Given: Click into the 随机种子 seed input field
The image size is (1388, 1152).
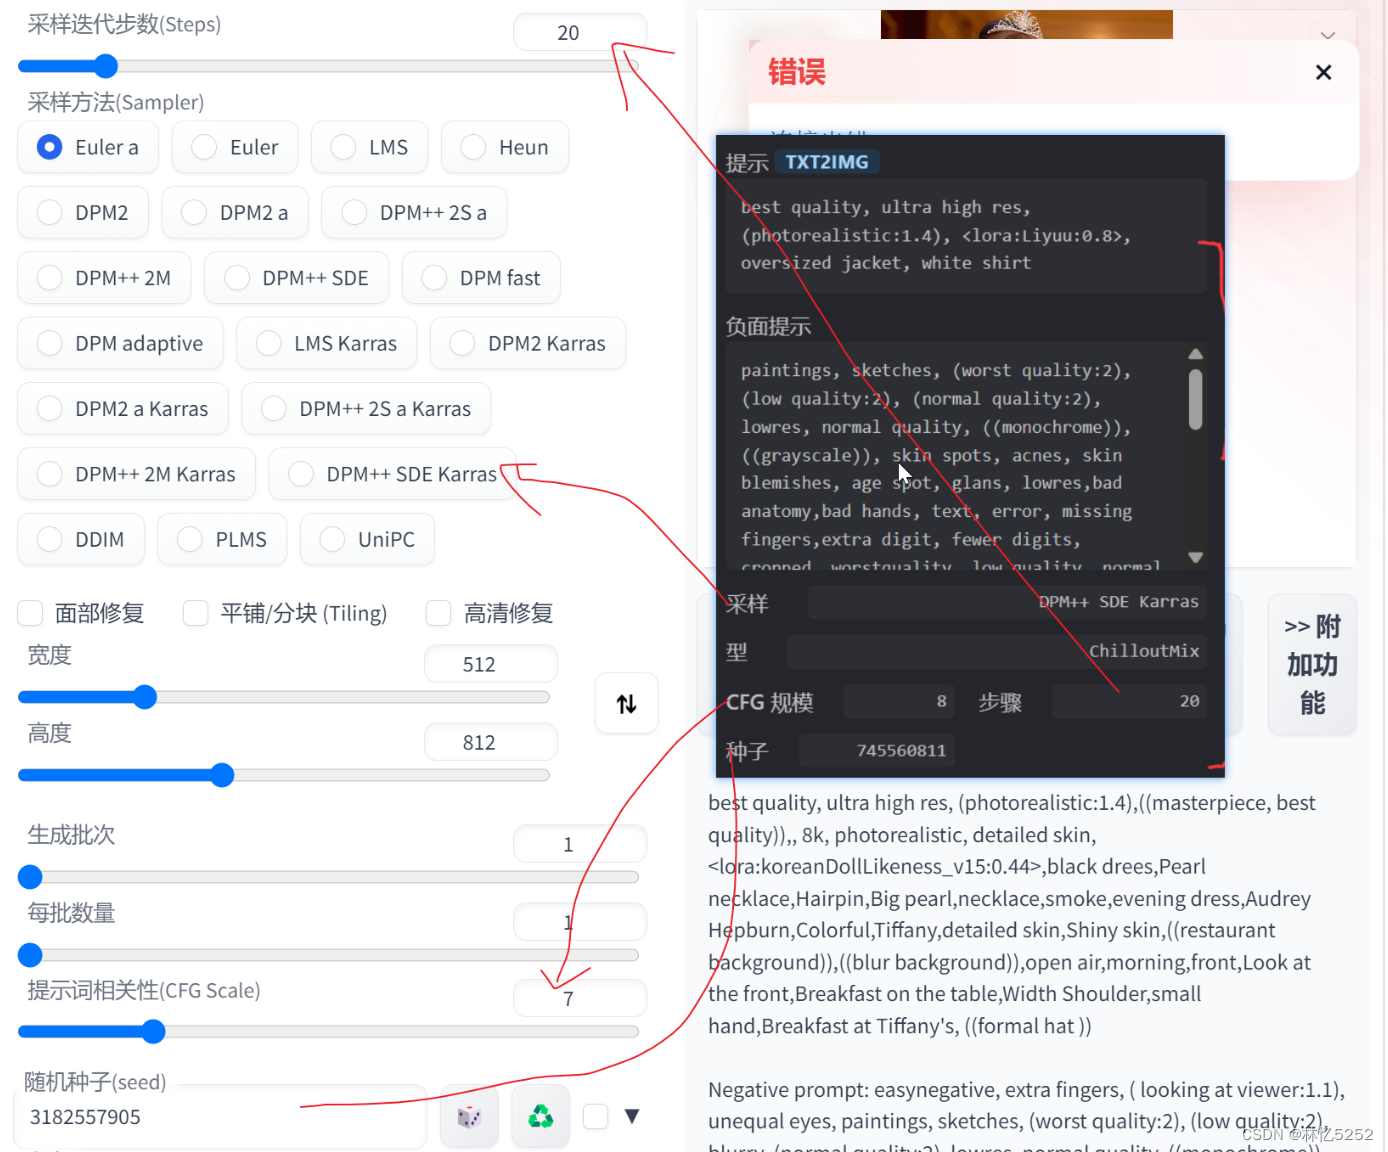Looking at the screenshot, I should (220, 1117).
